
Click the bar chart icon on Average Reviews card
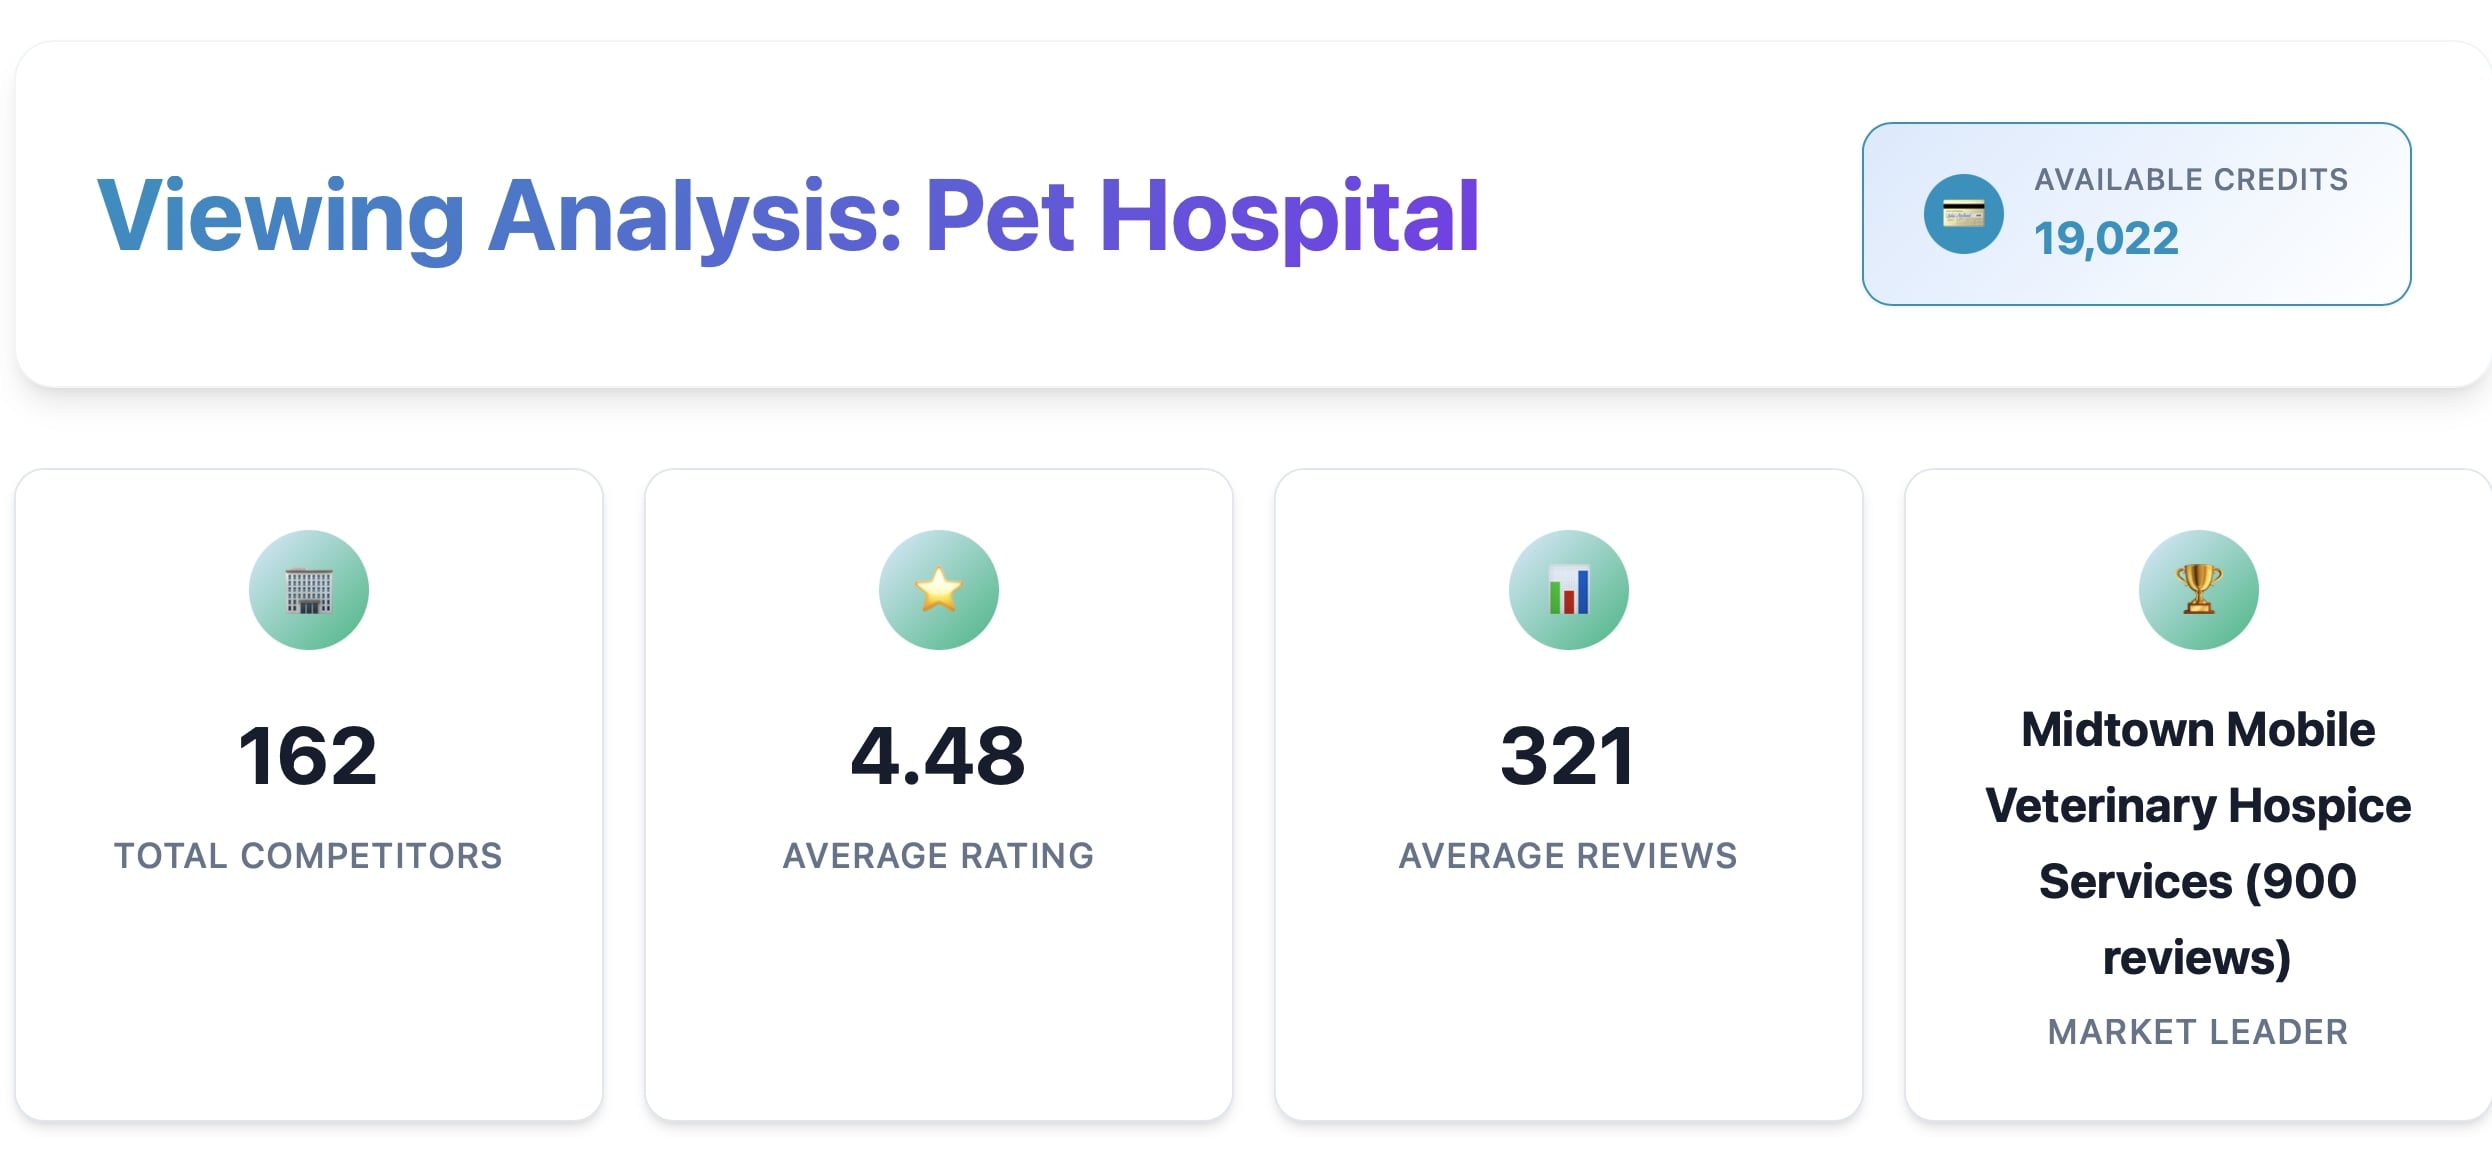point(1568,590)
